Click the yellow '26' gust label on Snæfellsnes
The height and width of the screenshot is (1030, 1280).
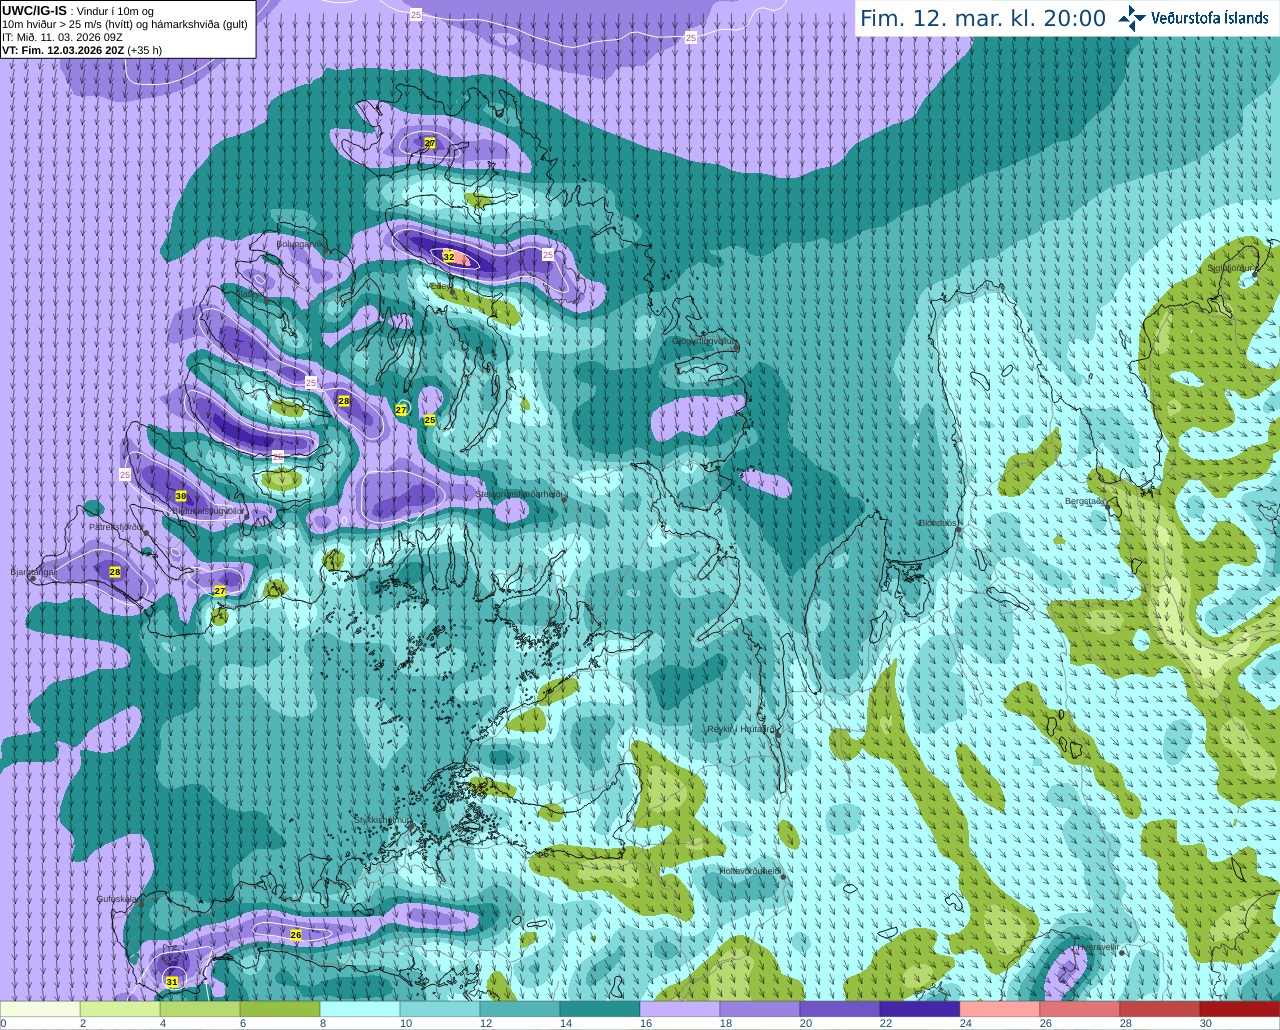tap(296, 935)
